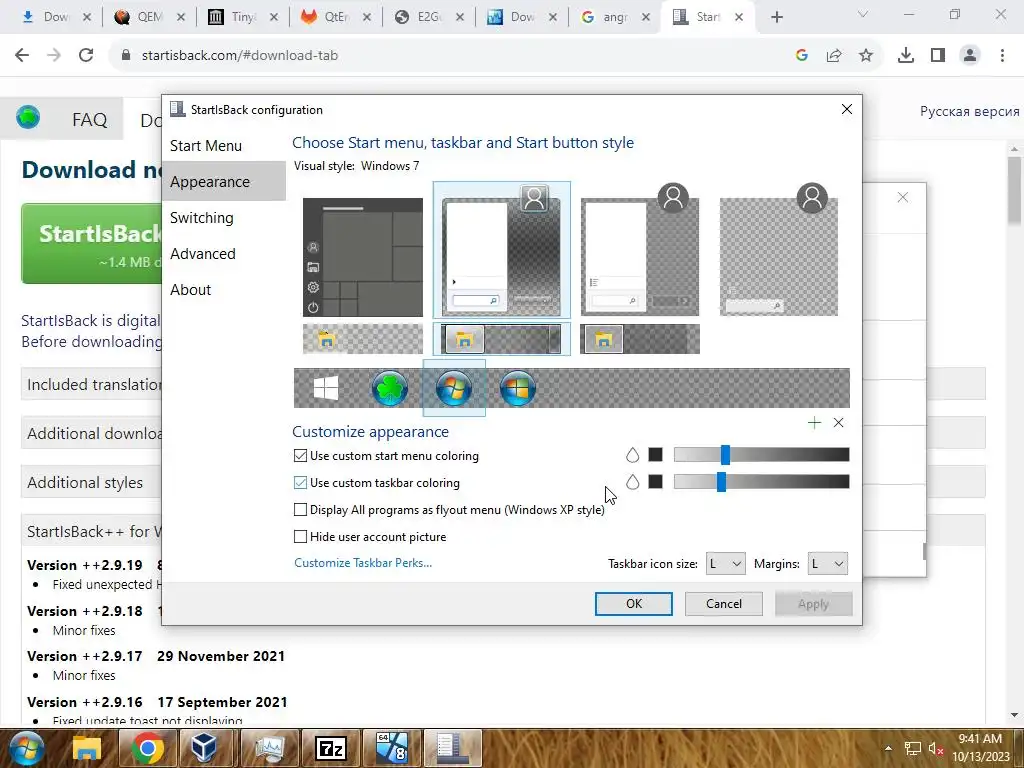
Task: Click the start menu color droplet icon
Action: coord(632,455)
